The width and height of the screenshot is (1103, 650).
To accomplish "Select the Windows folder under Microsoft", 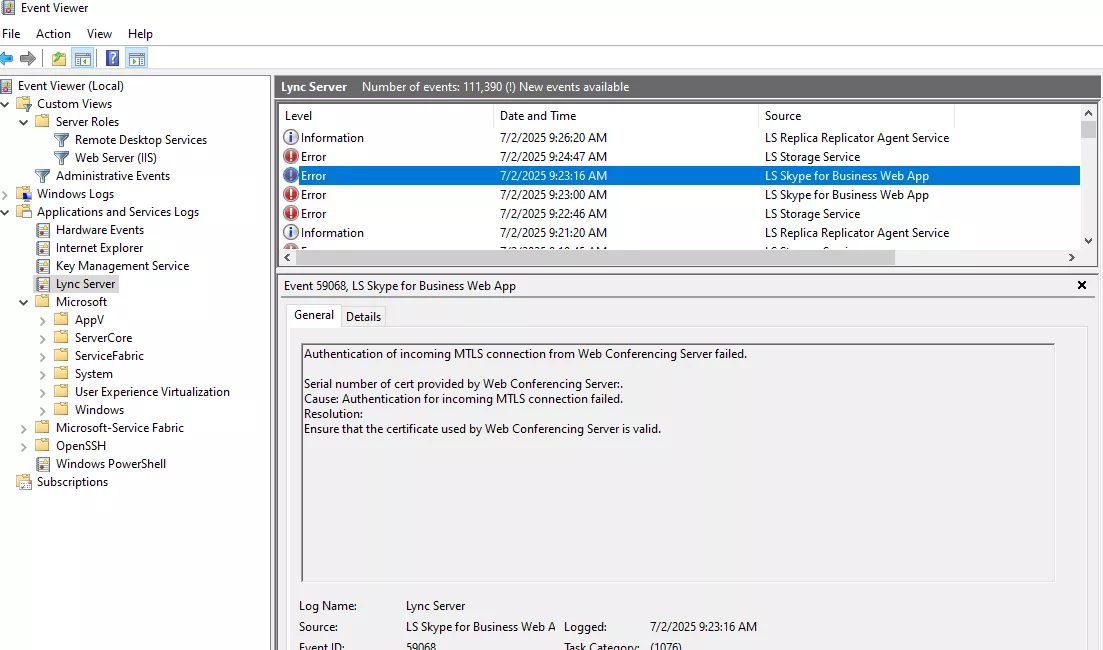I will (x=99, y=410).
